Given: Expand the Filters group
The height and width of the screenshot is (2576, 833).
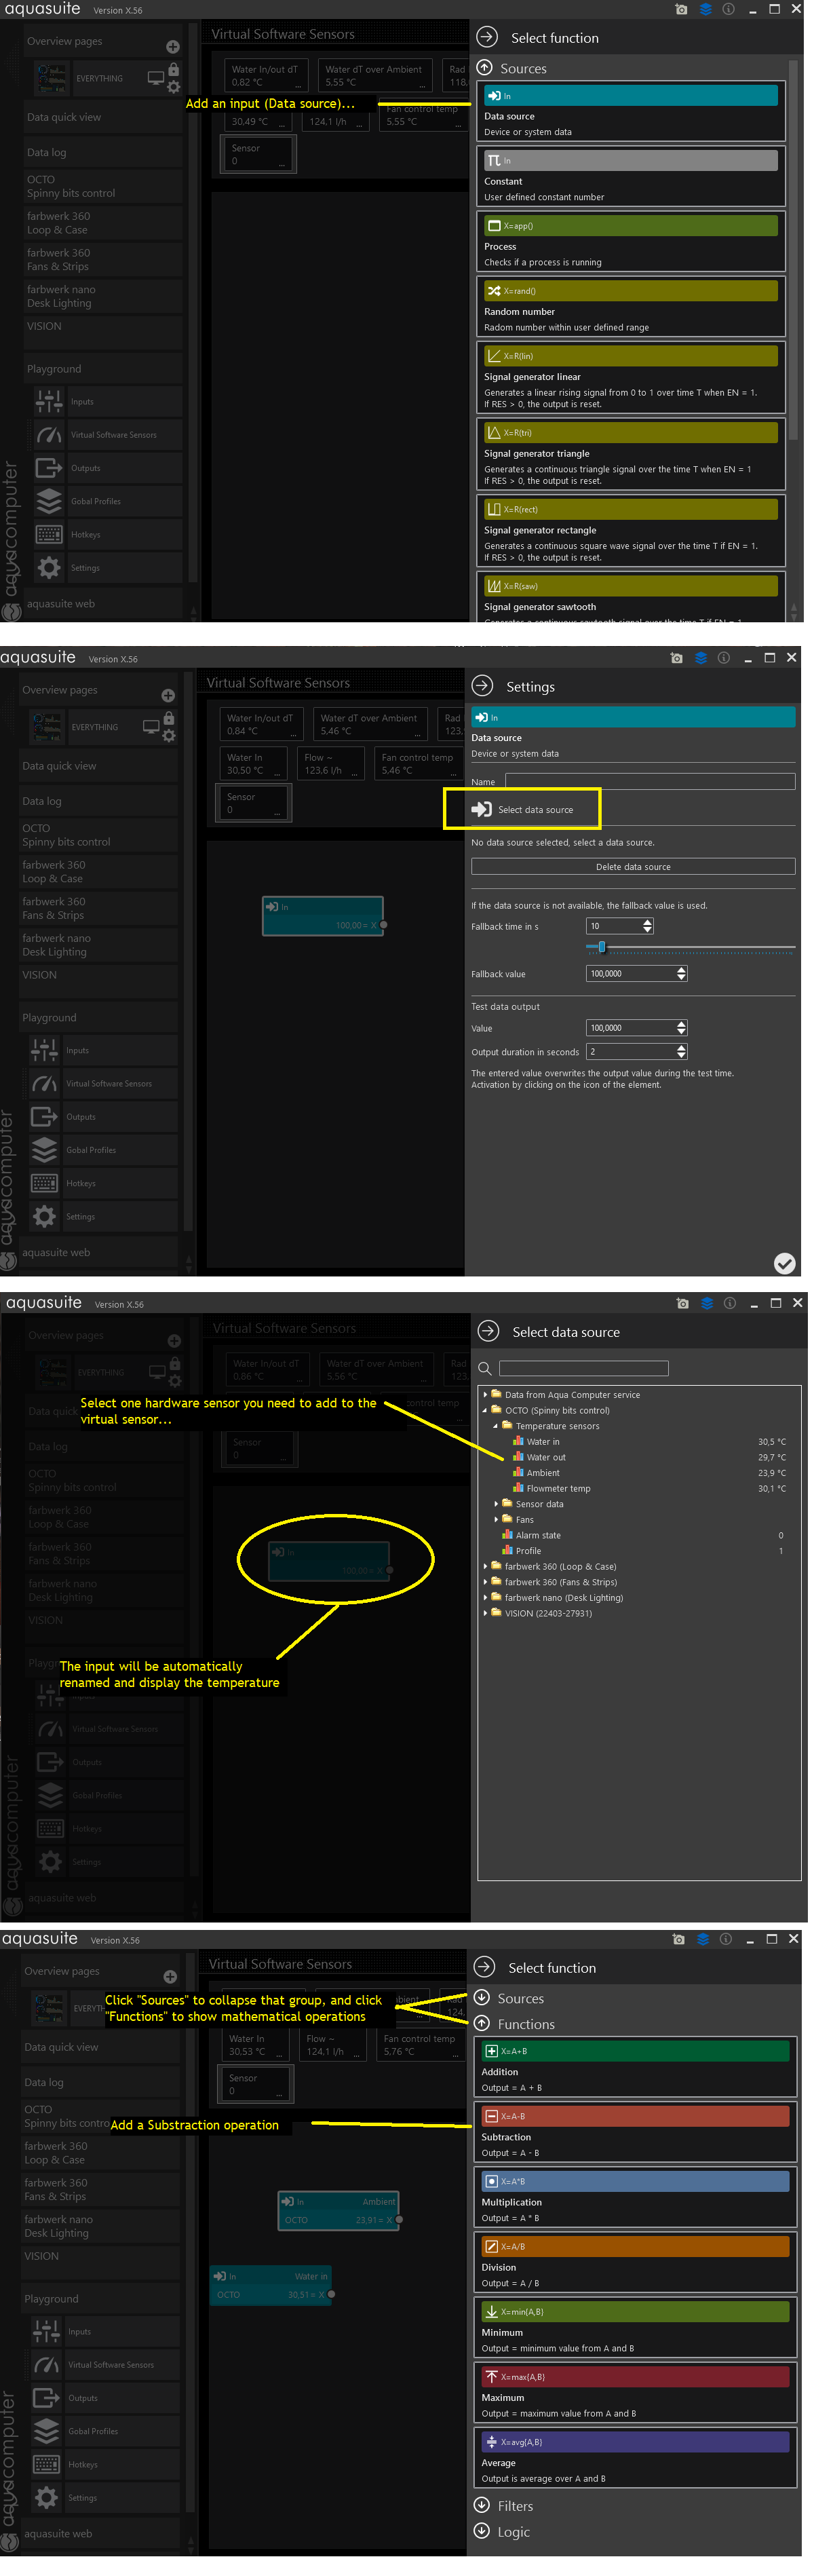Looking at the screenshot, I should click(481, 2505).
